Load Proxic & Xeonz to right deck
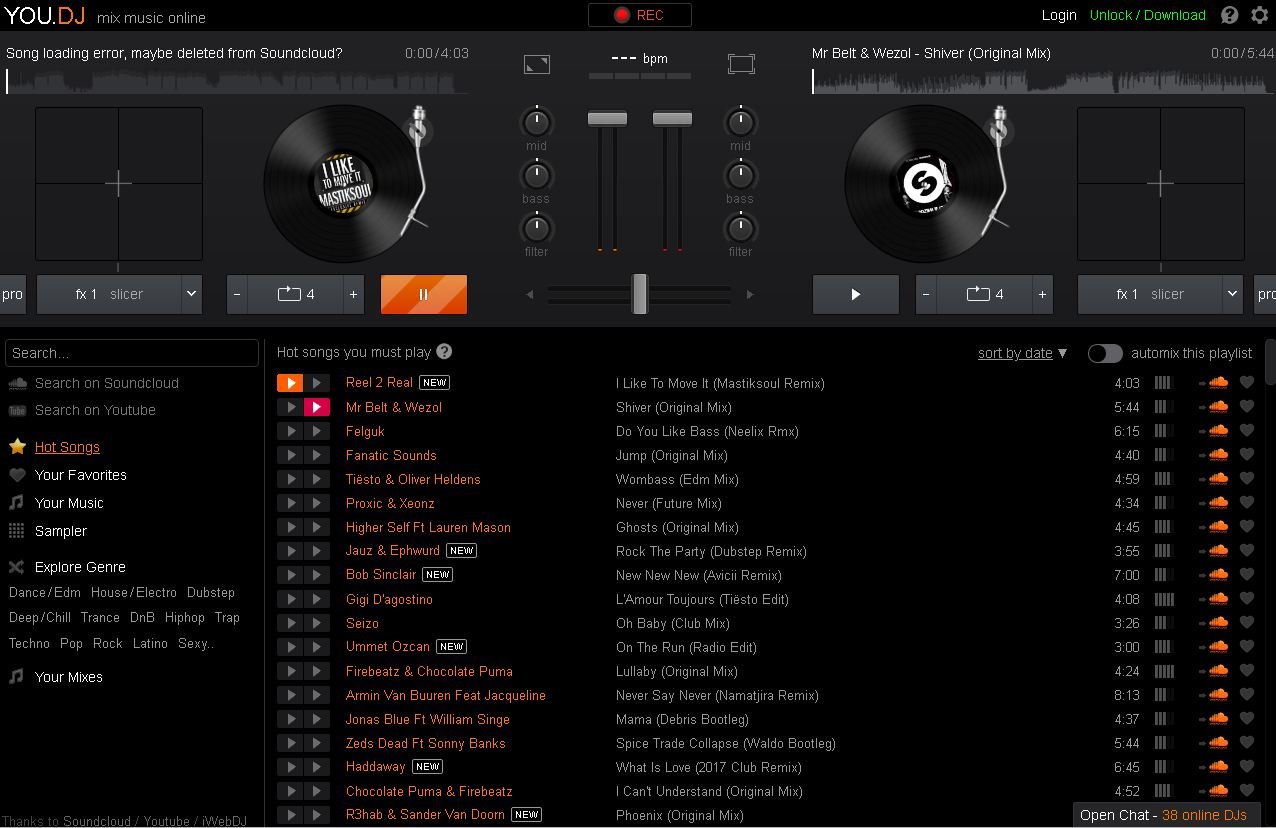Viewport: 1276px width, 828px height. pyautogui.click(x=316, y=503)
